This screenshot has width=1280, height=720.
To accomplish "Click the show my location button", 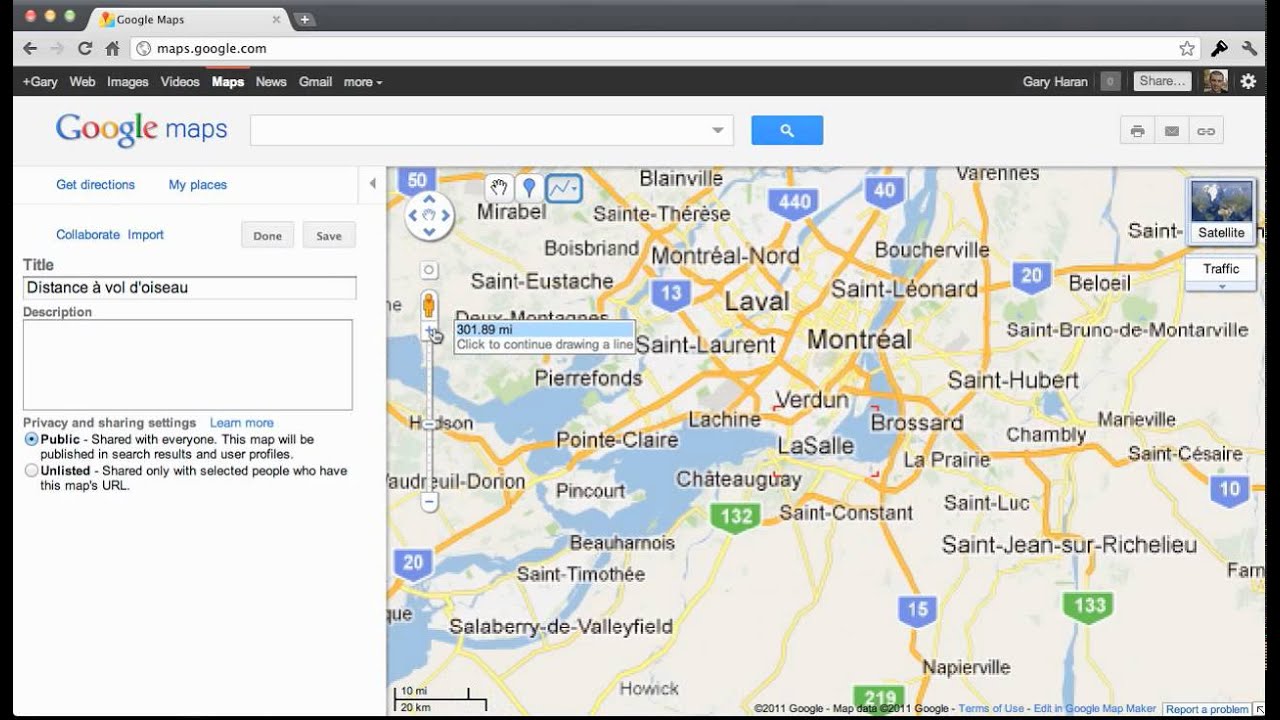I will point(429,270).
